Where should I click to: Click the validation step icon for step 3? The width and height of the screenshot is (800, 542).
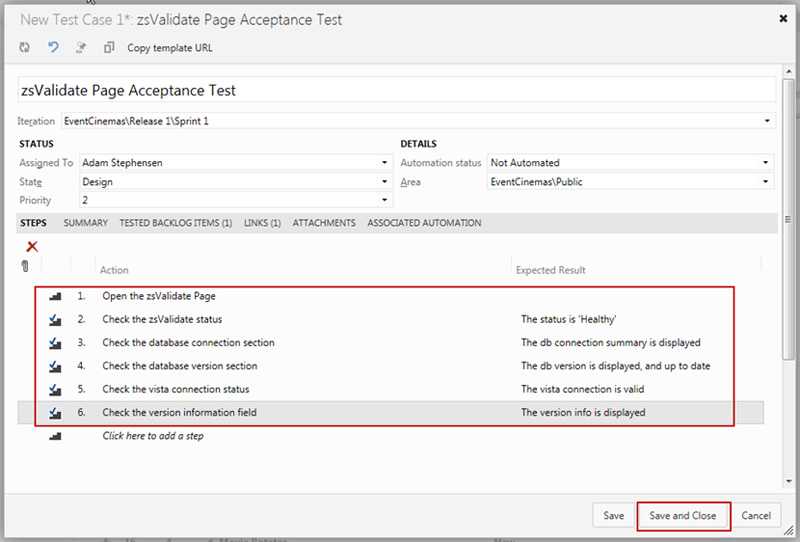55,343
